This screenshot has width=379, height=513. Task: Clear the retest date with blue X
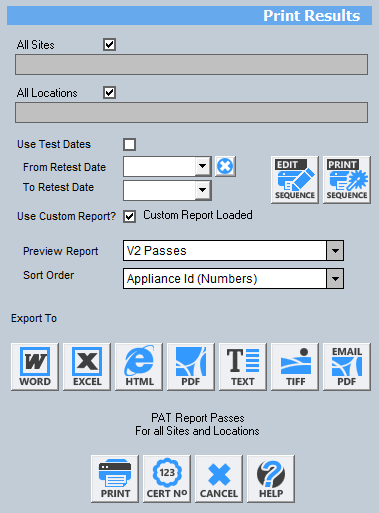[x=225, y=166]
